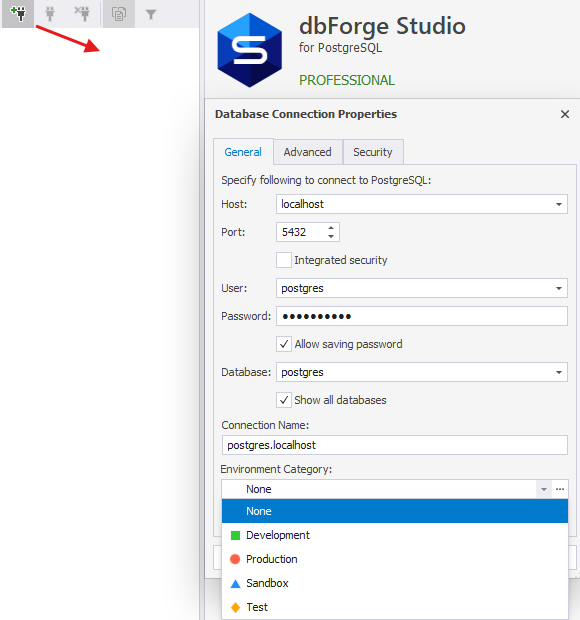Enable the Integrated security checkbox
The width and height of the screenshot is (580, 620).
[284, 260]
